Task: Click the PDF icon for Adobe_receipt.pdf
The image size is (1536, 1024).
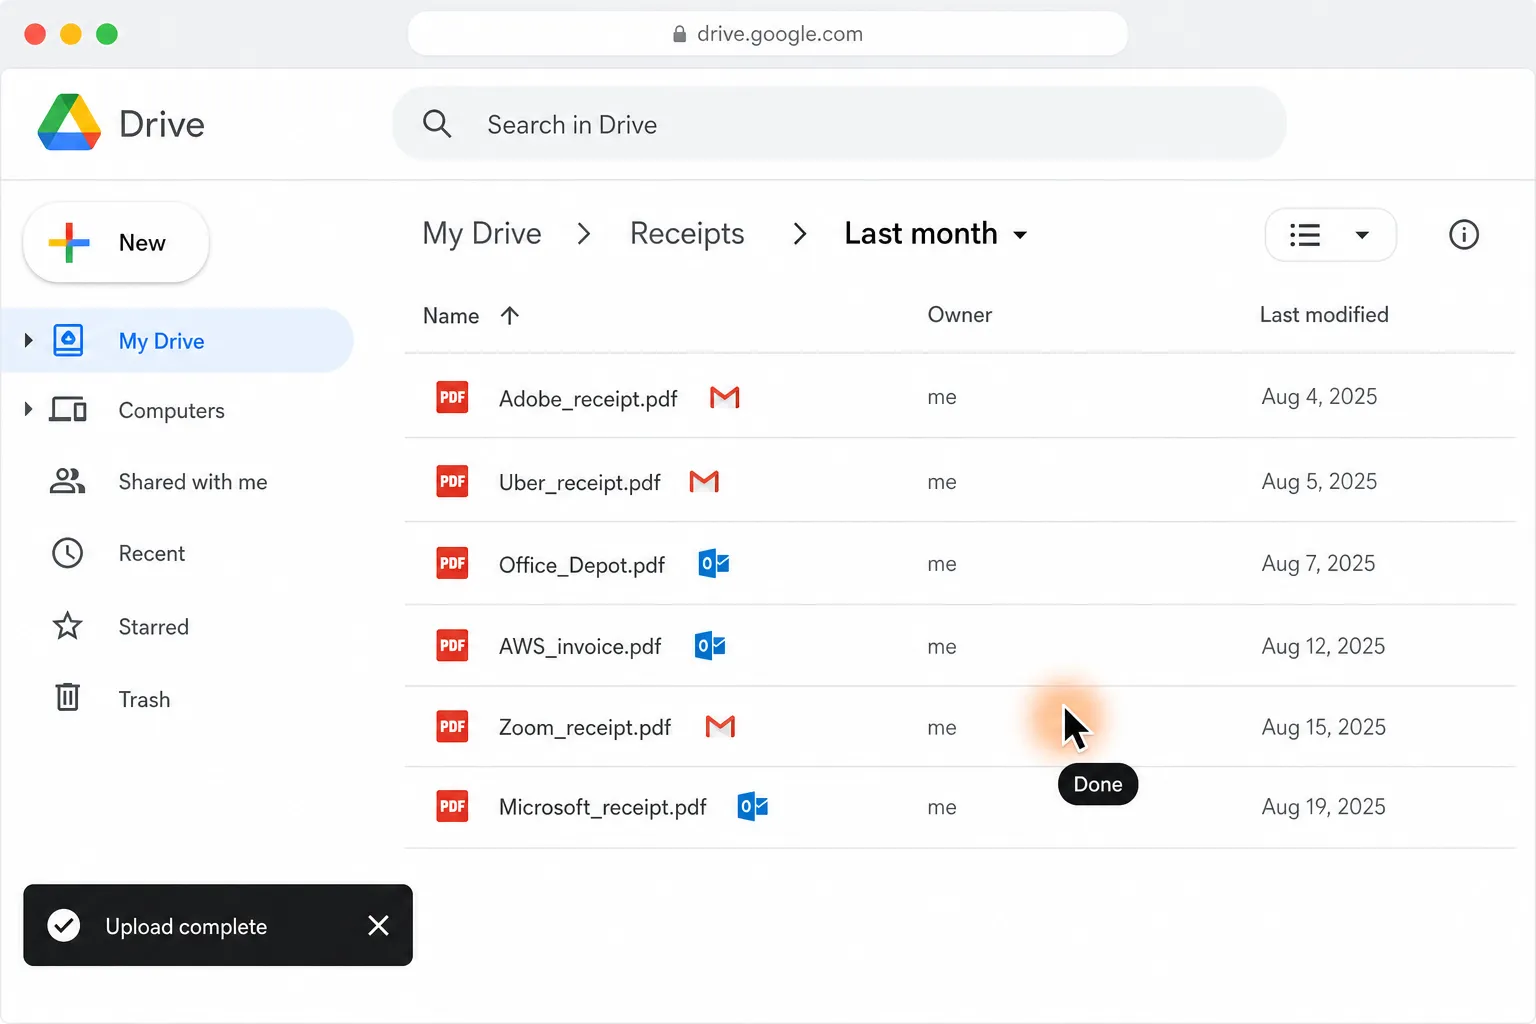Action: 453,397
